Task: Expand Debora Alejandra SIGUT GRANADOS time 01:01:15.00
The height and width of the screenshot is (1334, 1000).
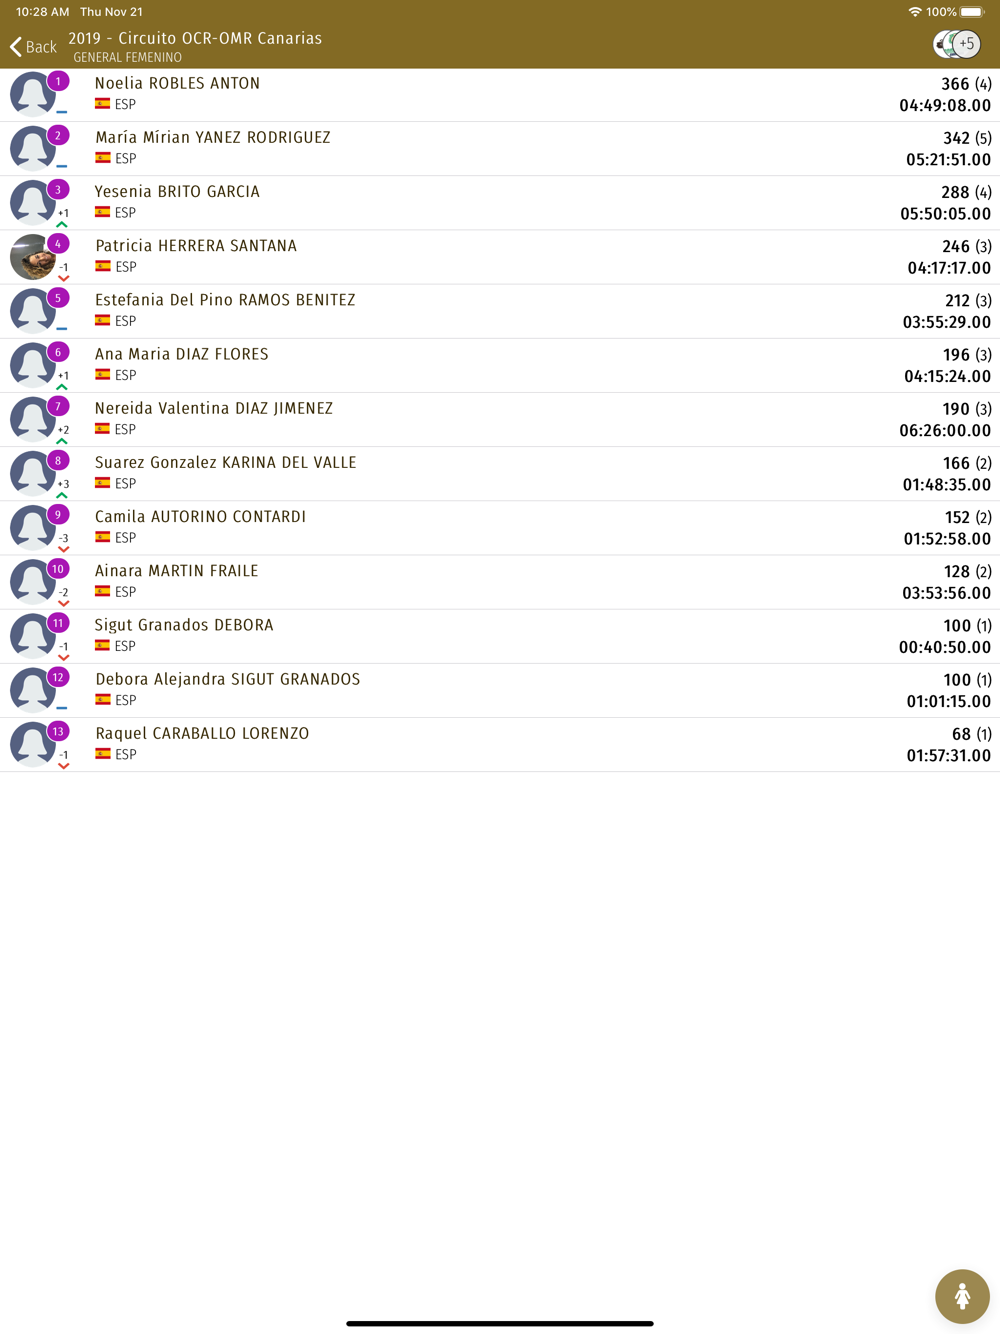Action: click(948, 702)
